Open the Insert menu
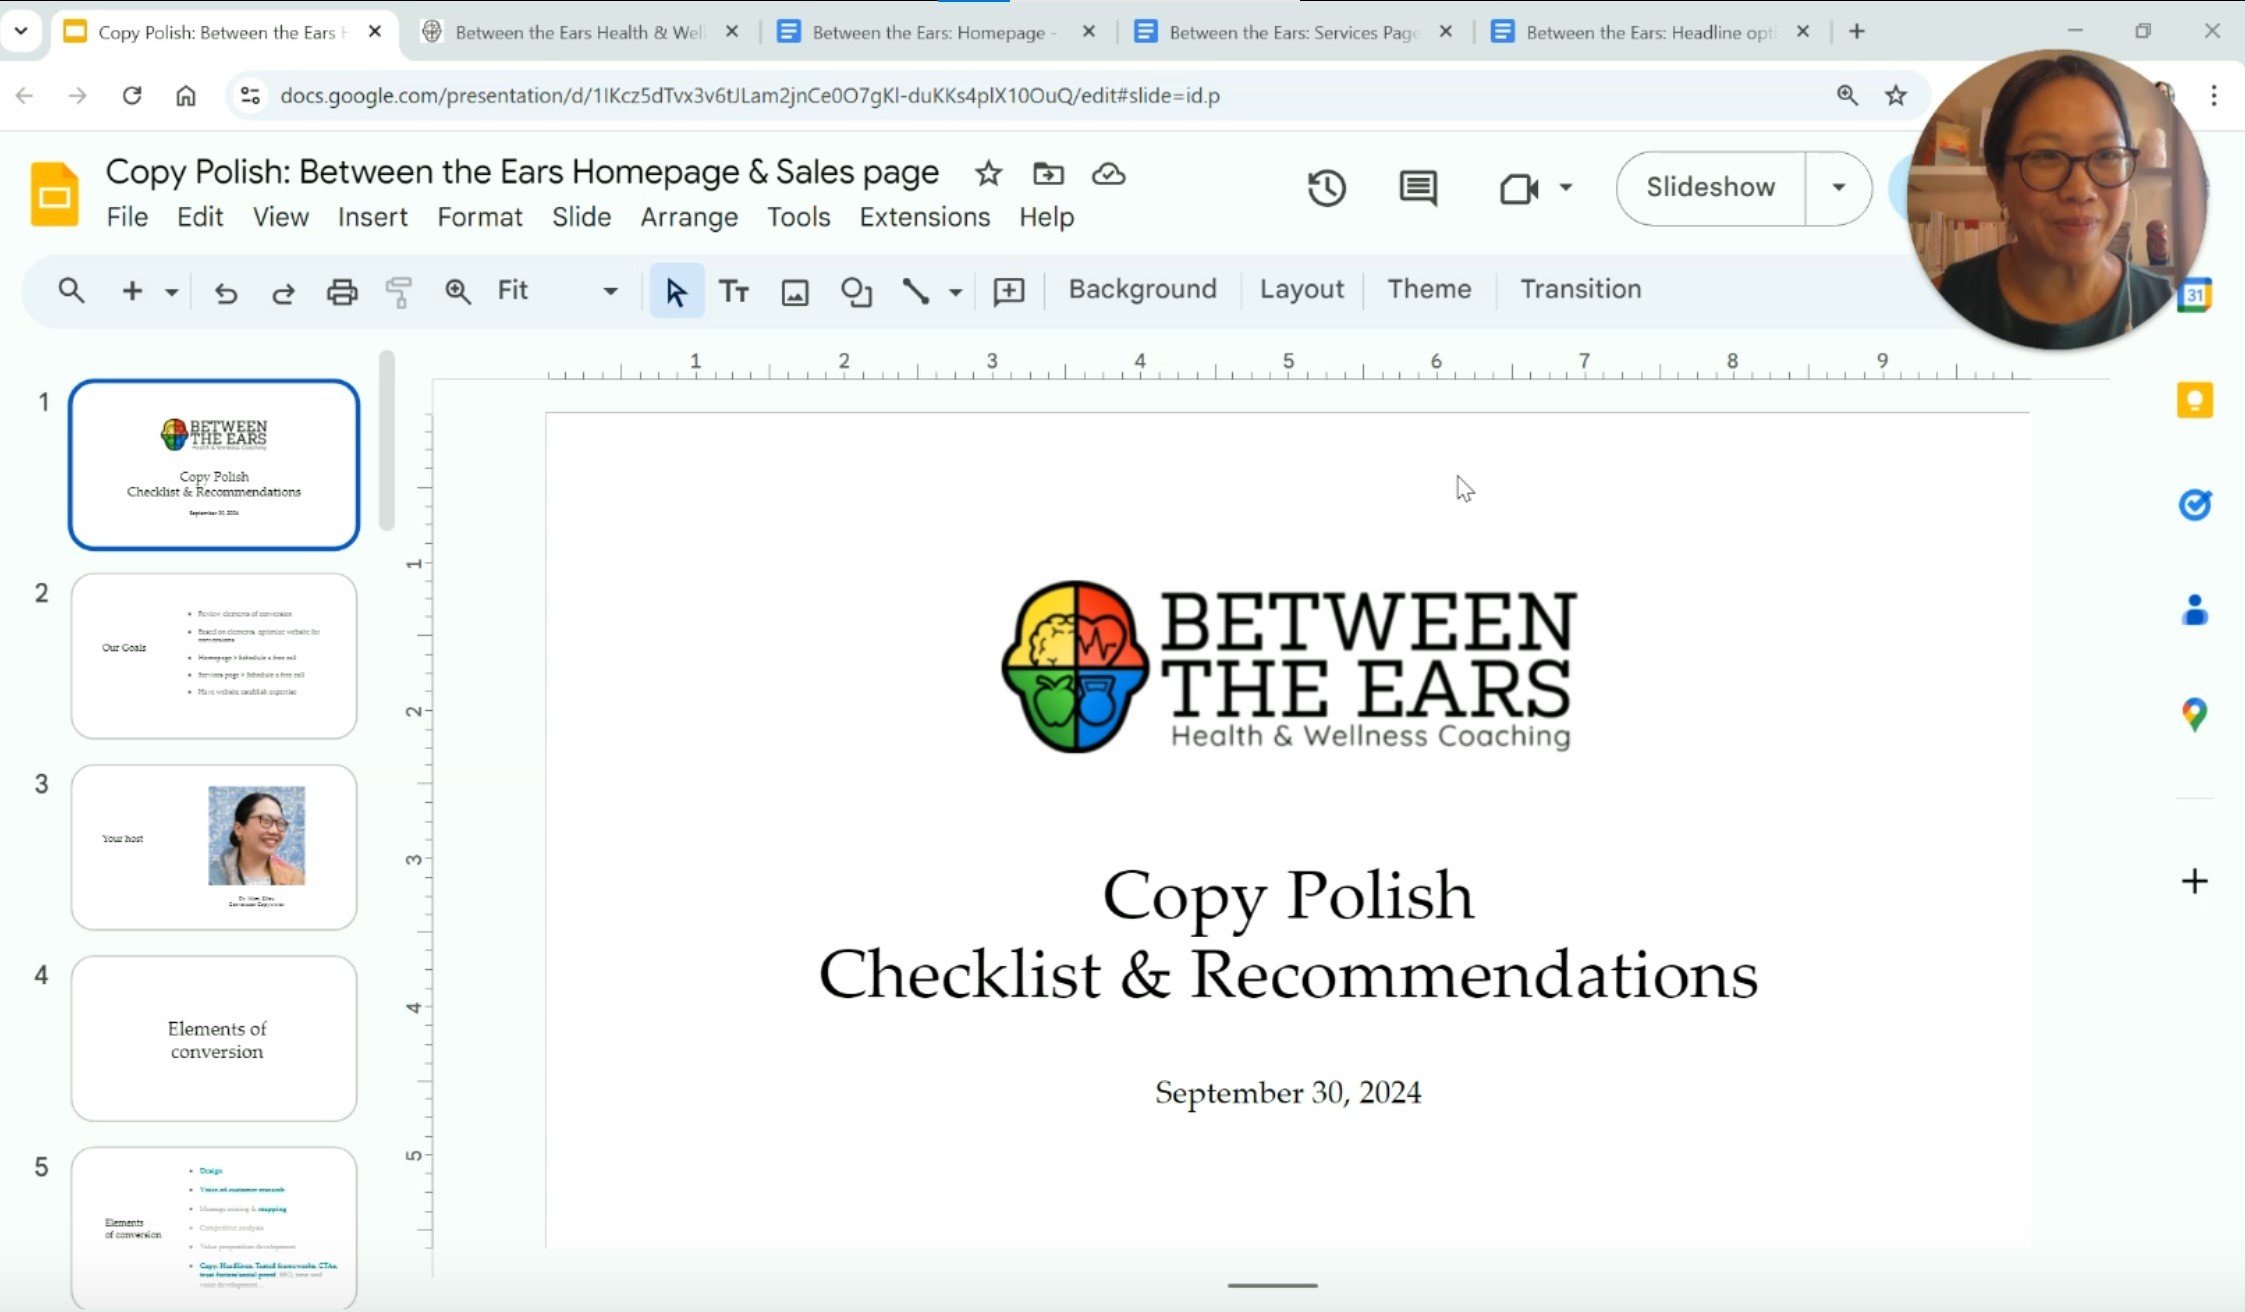This screenshot has height=1312, width=2245. [x=373, y=217]
